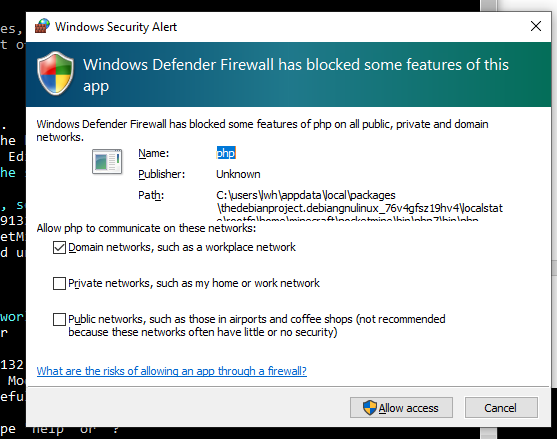Click the 'Private networks, such as my home' label

click(x=194, y=283)
